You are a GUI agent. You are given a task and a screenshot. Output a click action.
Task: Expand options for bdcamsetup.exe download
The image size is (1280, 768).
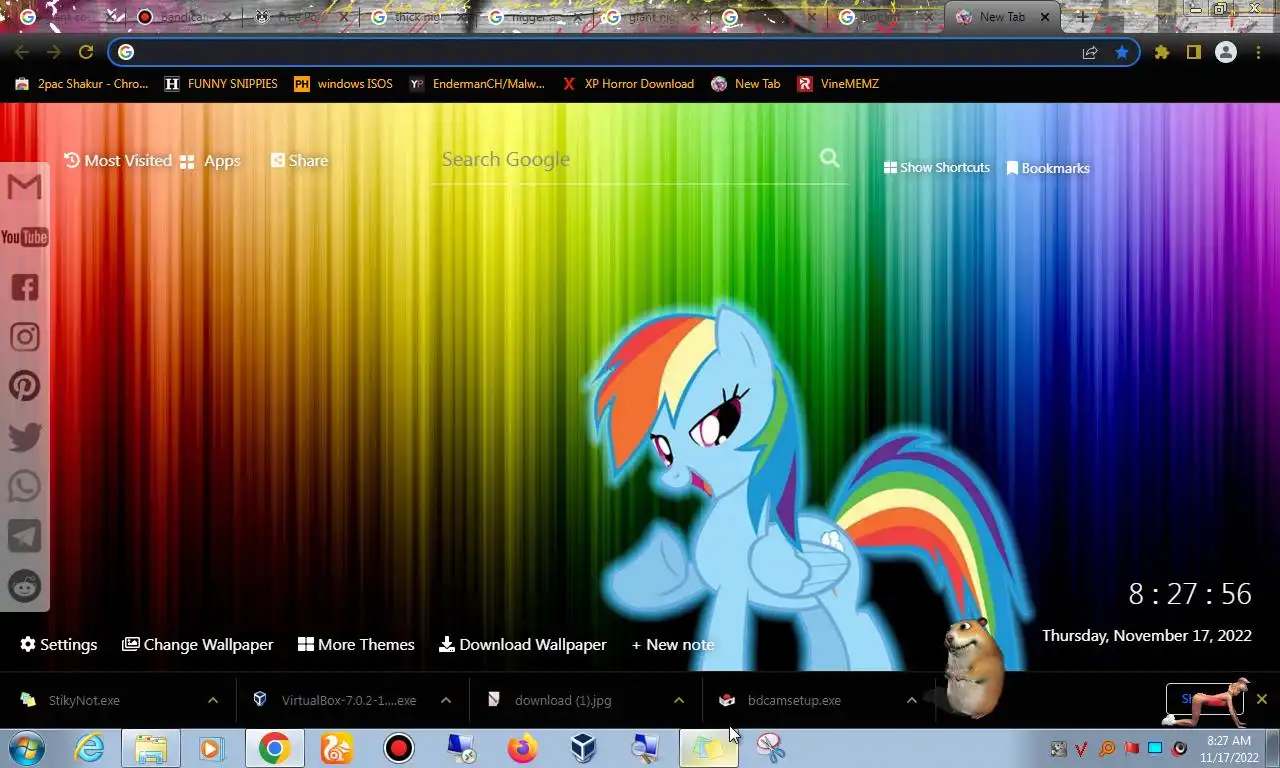click(x=912, y=700)
